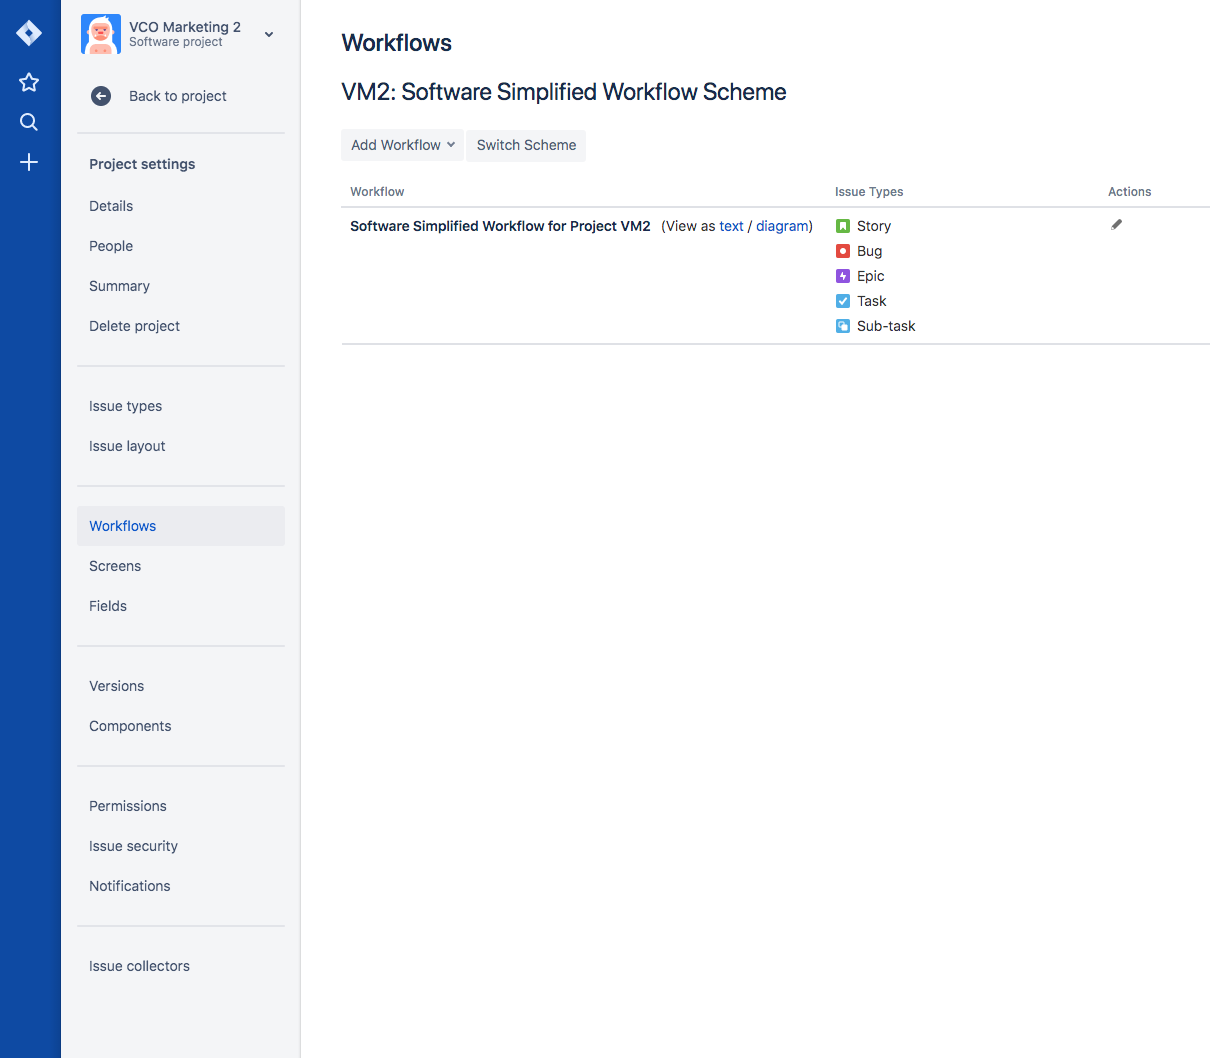
Task: Open Notifications settings page
Action: point(129,886)
